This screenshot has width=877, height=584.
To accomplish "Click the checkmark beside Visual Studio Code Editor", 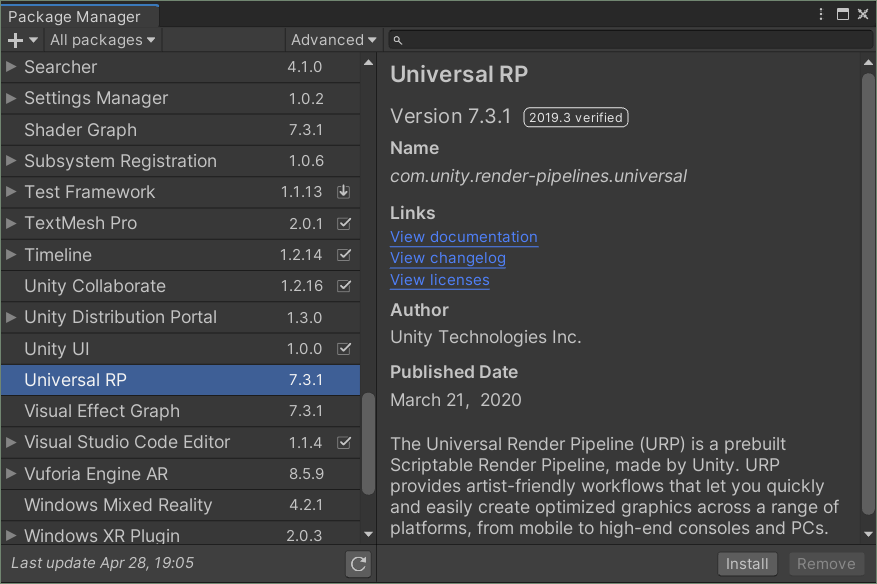I will 345,442.
